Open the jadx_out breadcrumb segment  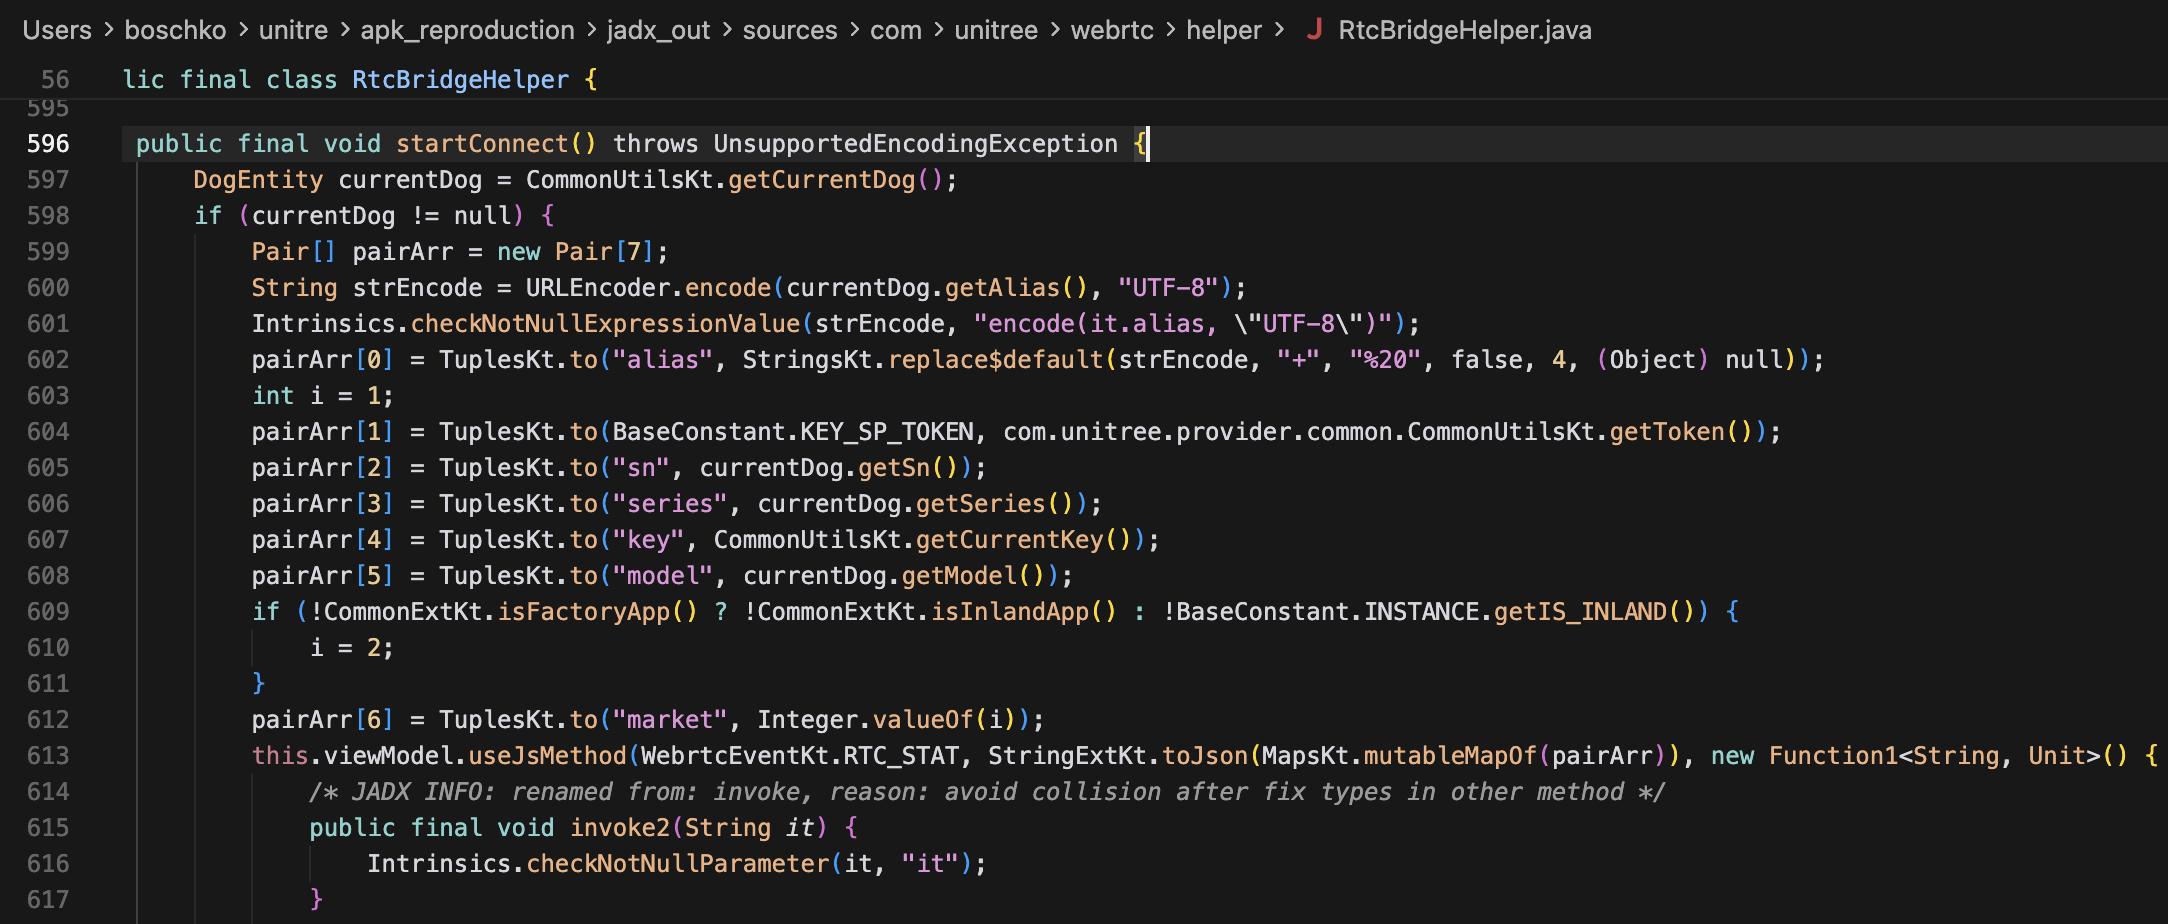[658, 30]
